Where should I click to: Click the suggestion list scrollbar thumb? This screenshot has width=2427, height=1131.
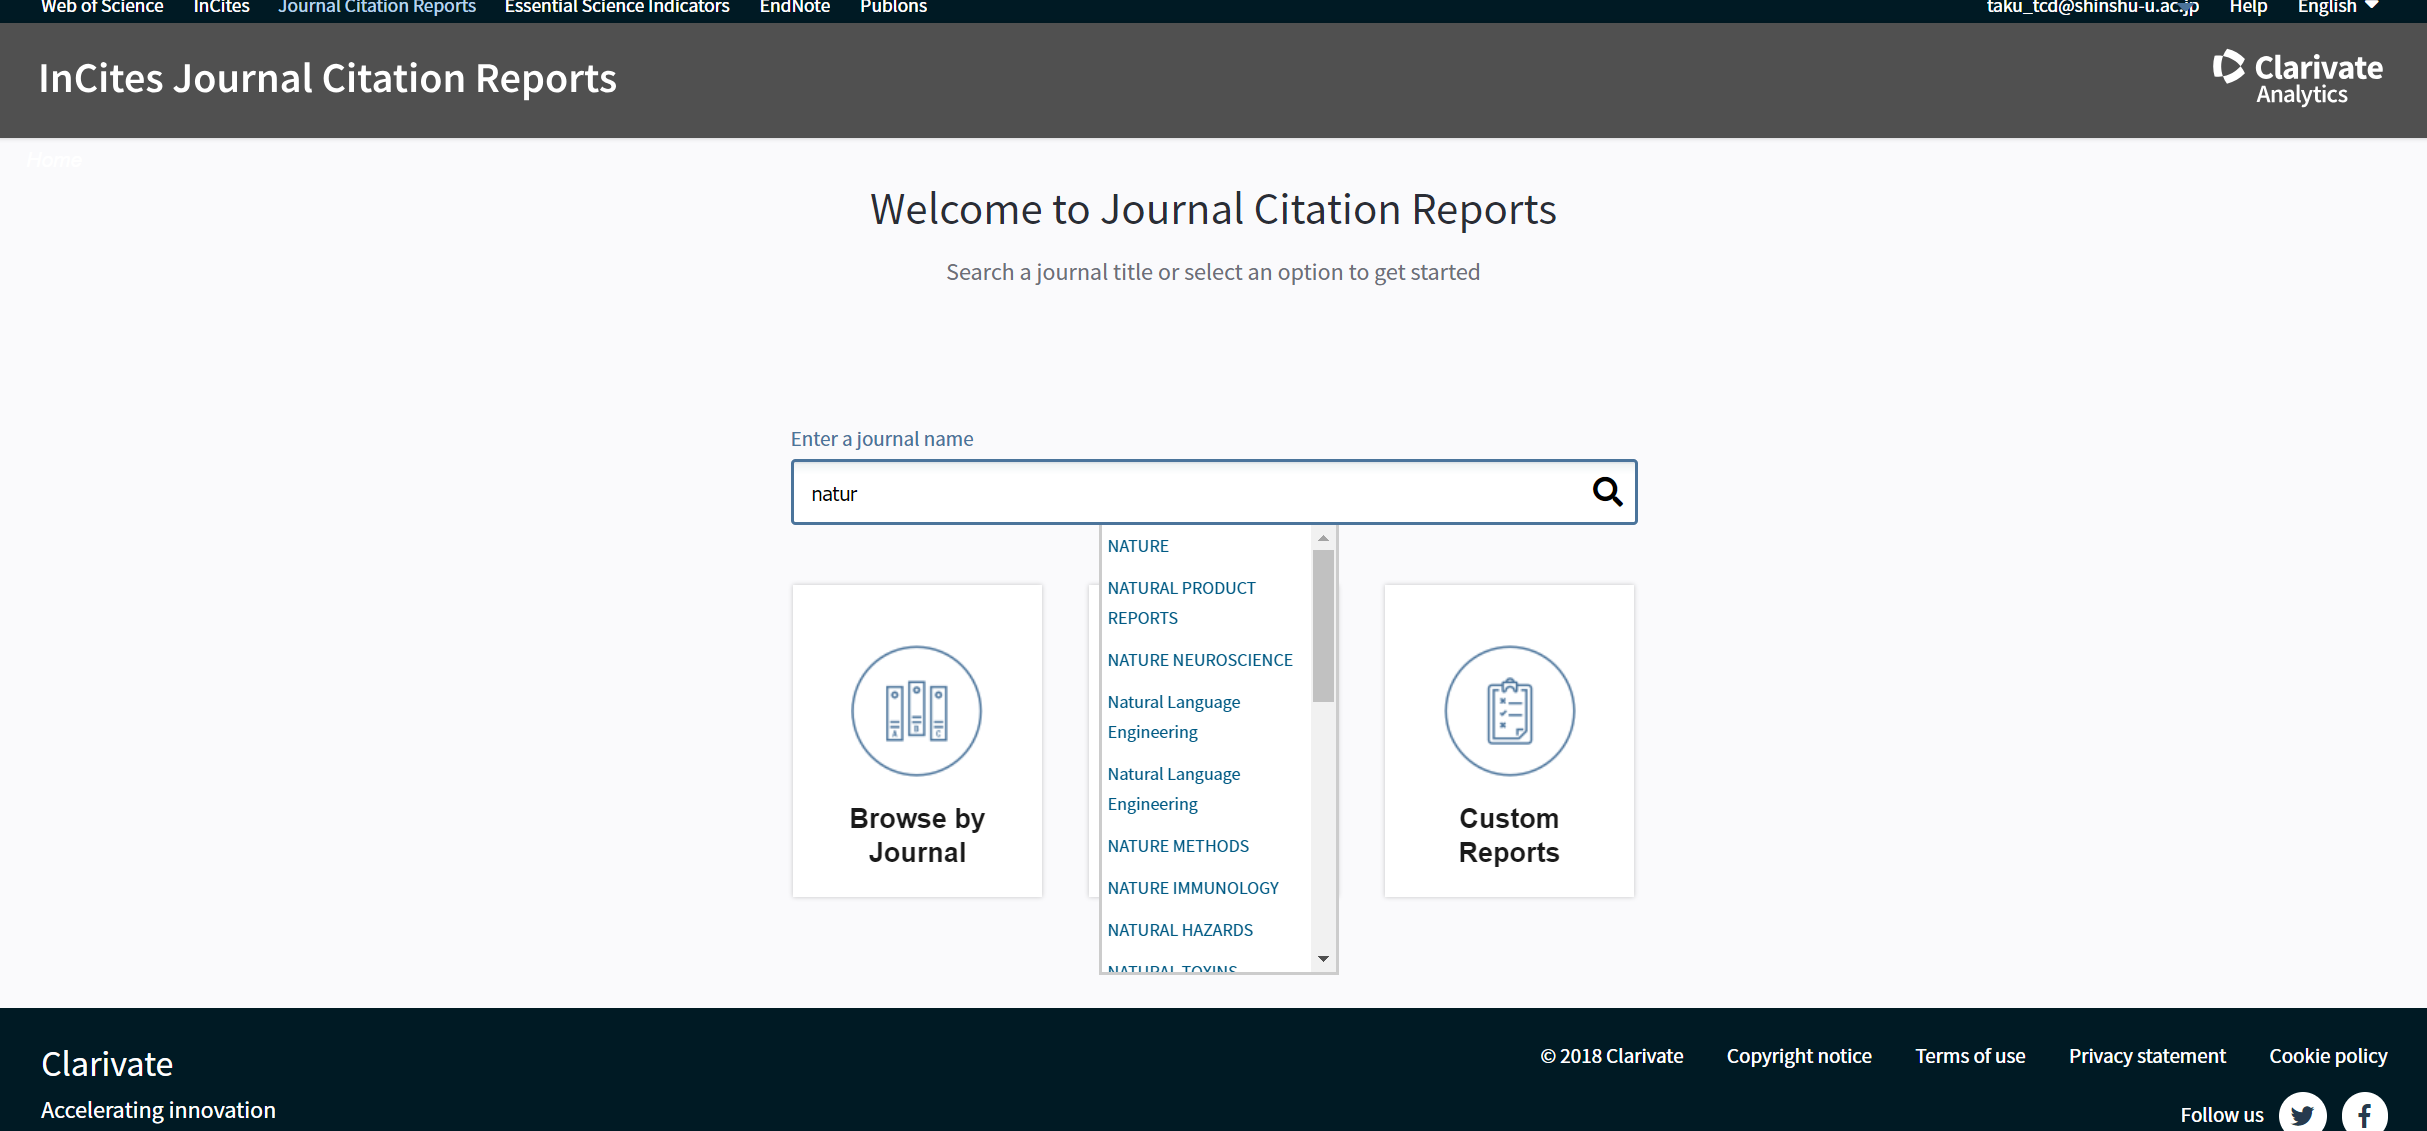[1323, 626]
